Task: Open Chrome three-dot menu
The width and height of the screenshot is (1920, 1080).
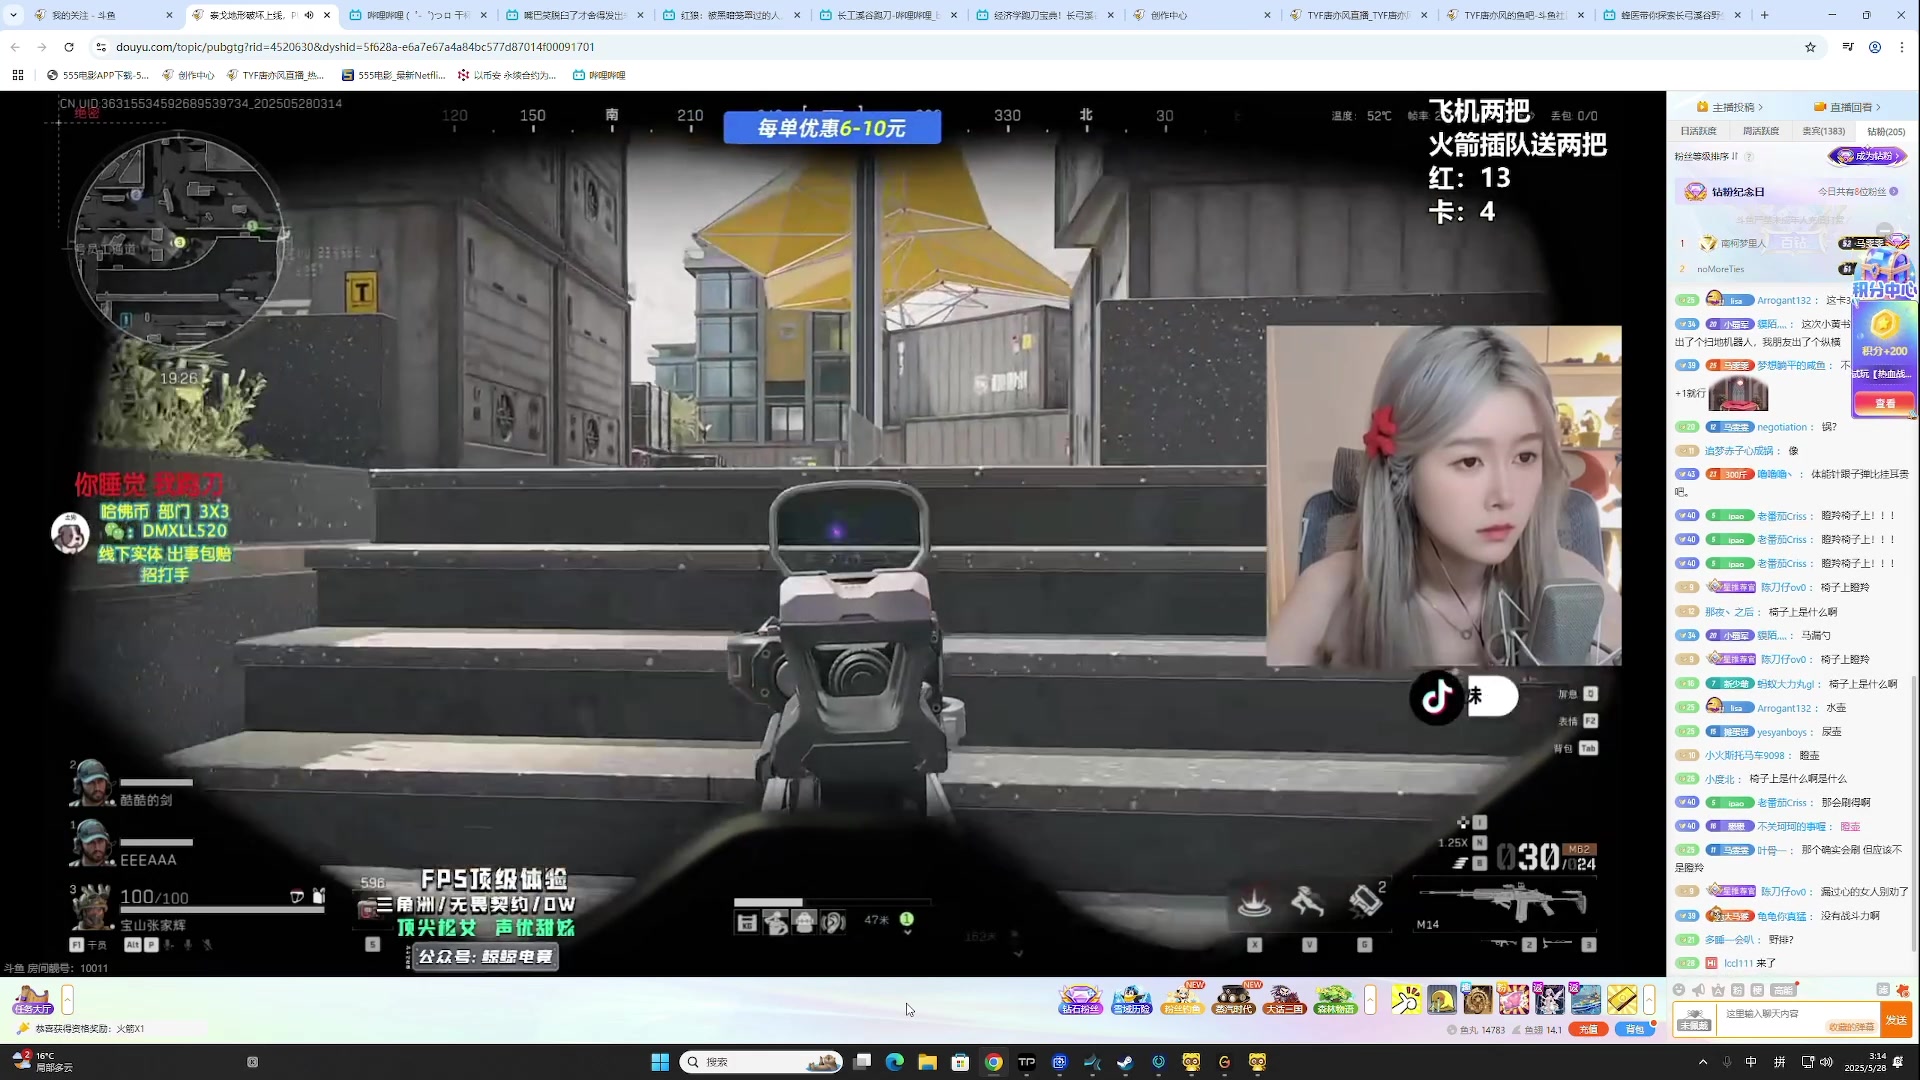Action: pyautogui.click(x=1901, y=47)
